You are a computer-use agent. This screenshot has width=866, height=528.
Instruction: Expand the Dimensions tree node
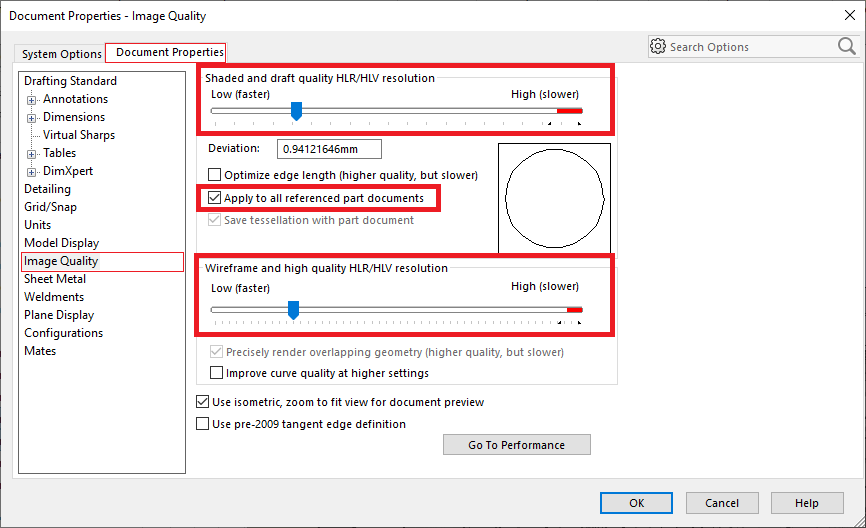(x=32, y=118)
